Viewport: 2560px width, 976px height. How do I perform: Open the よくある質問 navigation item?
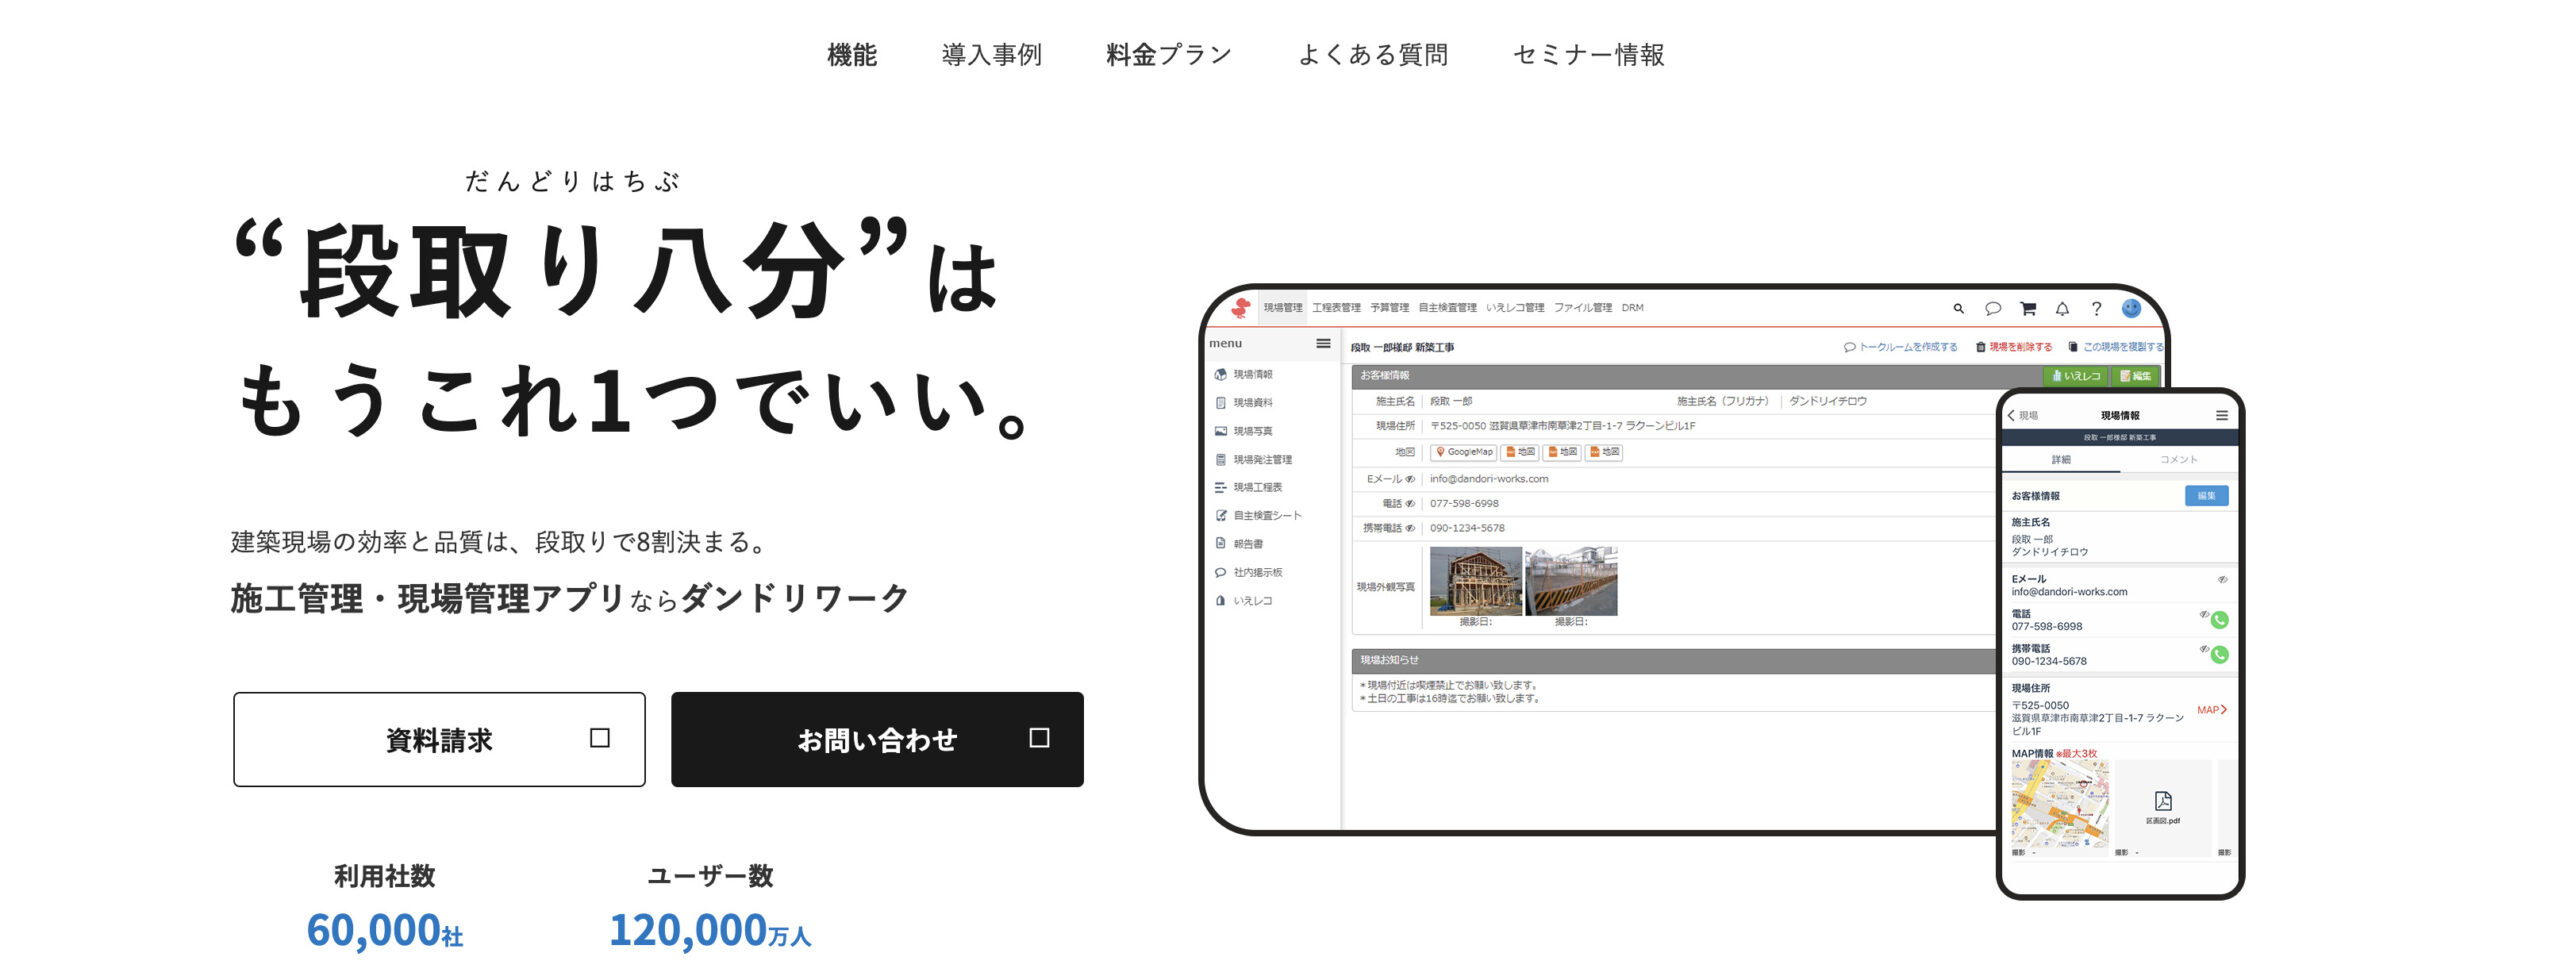click(x=1373, y=55)
